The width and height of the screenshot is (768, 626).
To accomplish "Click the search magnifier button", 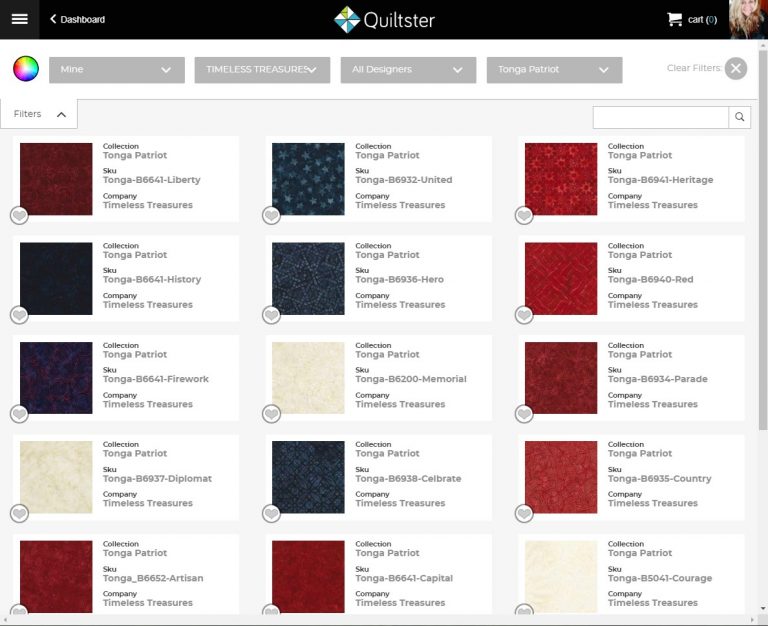I will [740, 117].
